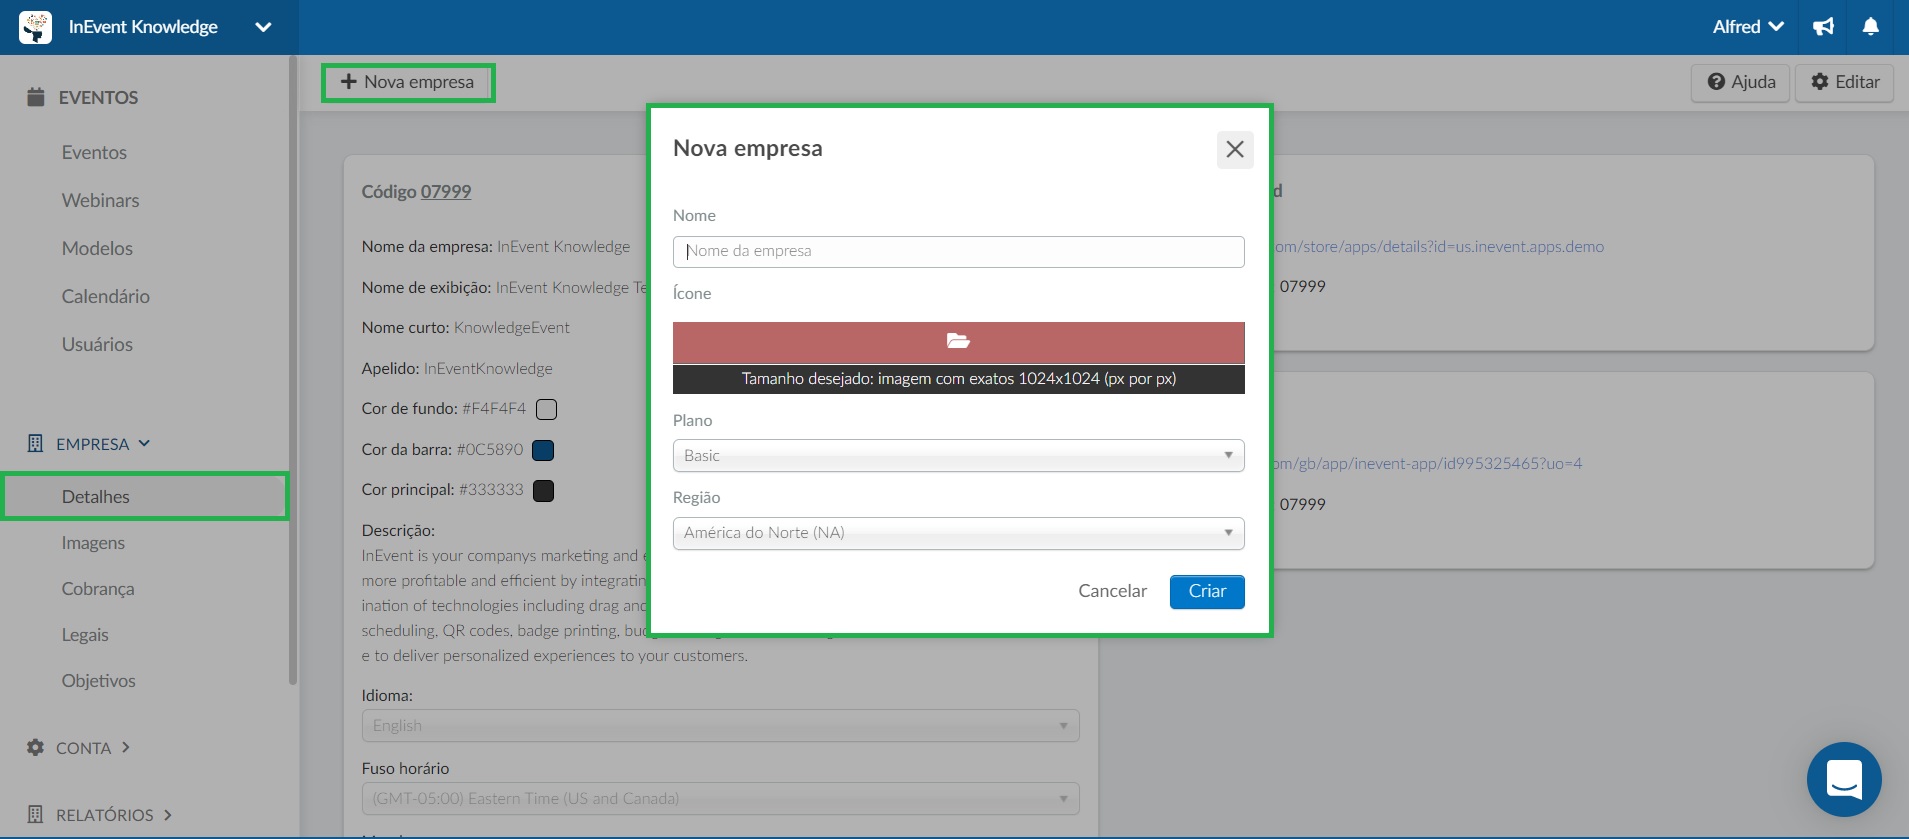Expand the CONTA sidebar section
The image size is (1909, 839).
point(126,747)
